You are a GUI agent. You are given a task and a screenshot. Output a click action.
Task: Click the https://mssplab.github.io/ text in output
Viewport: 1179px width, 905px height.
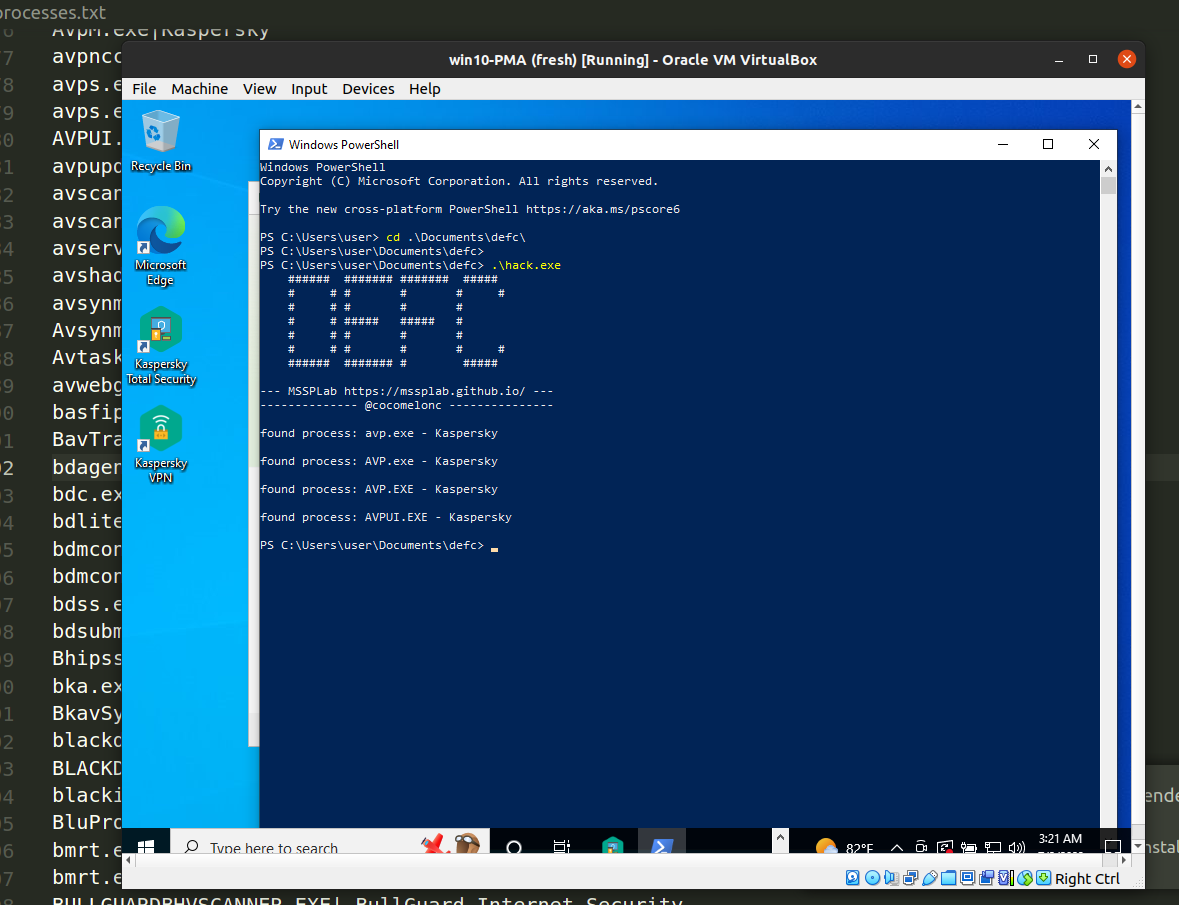[435, 391]
